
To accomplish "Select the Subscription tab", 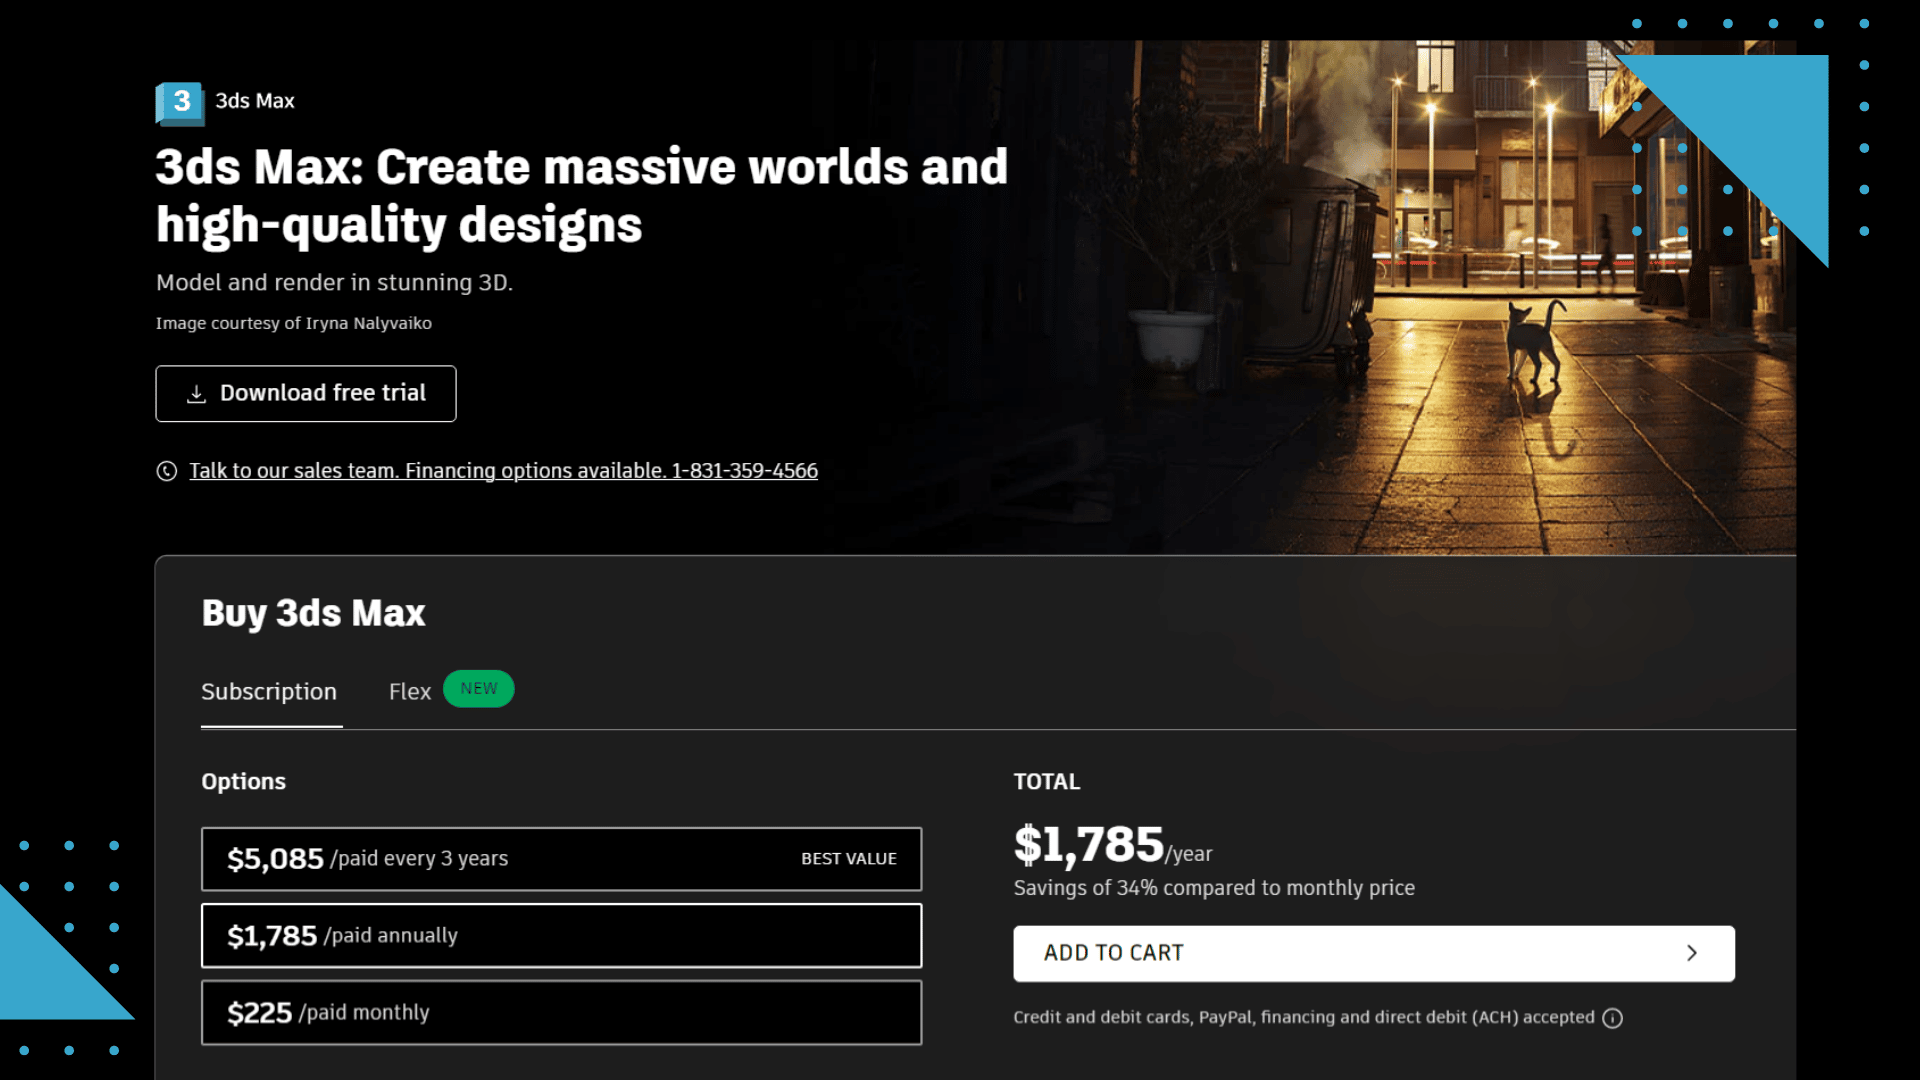I will (270, 691).
